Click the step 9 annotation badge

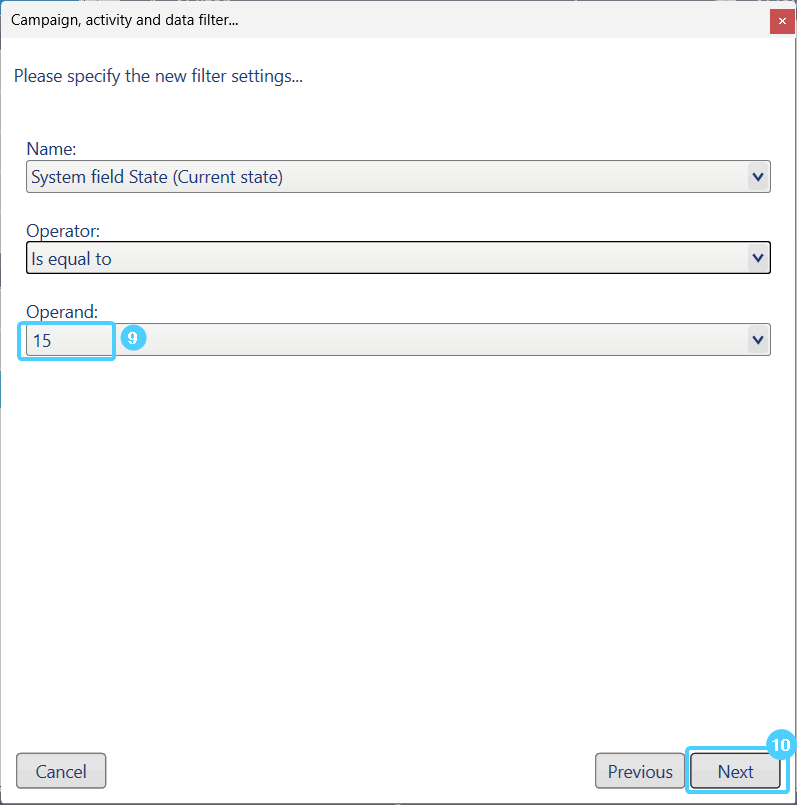click(133, 339)
